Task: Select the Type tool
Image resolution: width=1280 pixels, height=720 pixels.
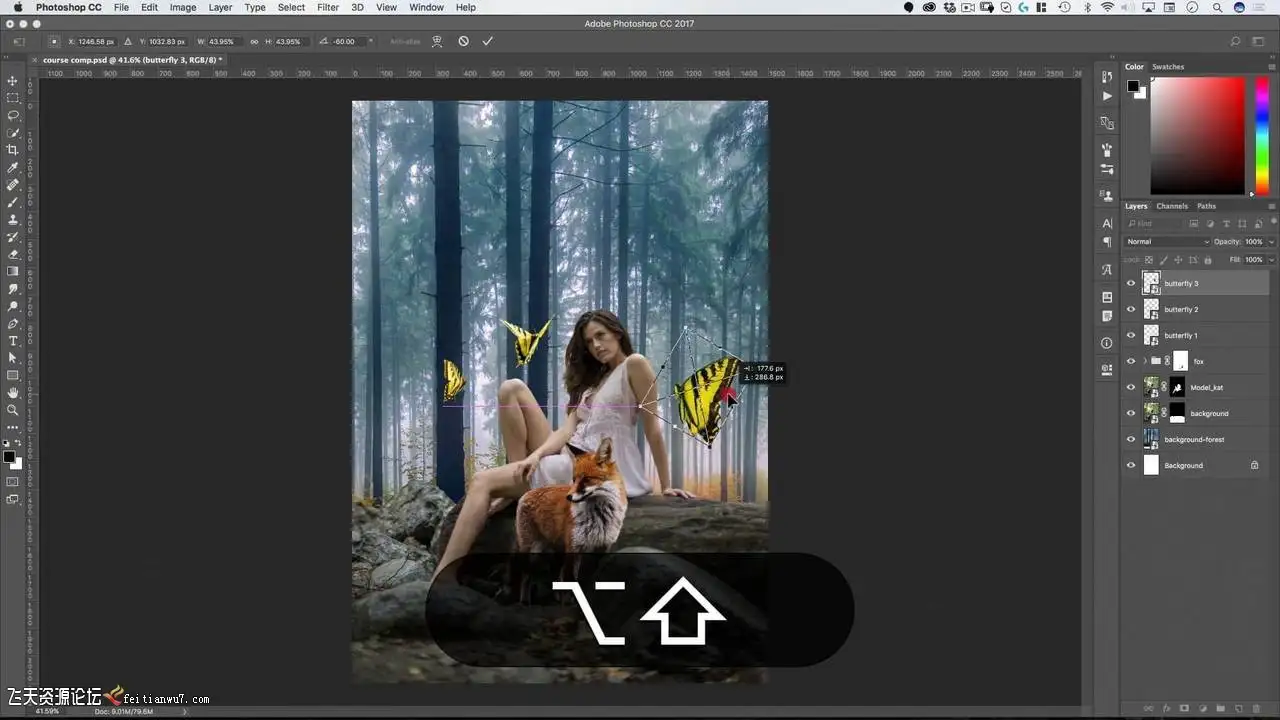Action: (13, 341)
